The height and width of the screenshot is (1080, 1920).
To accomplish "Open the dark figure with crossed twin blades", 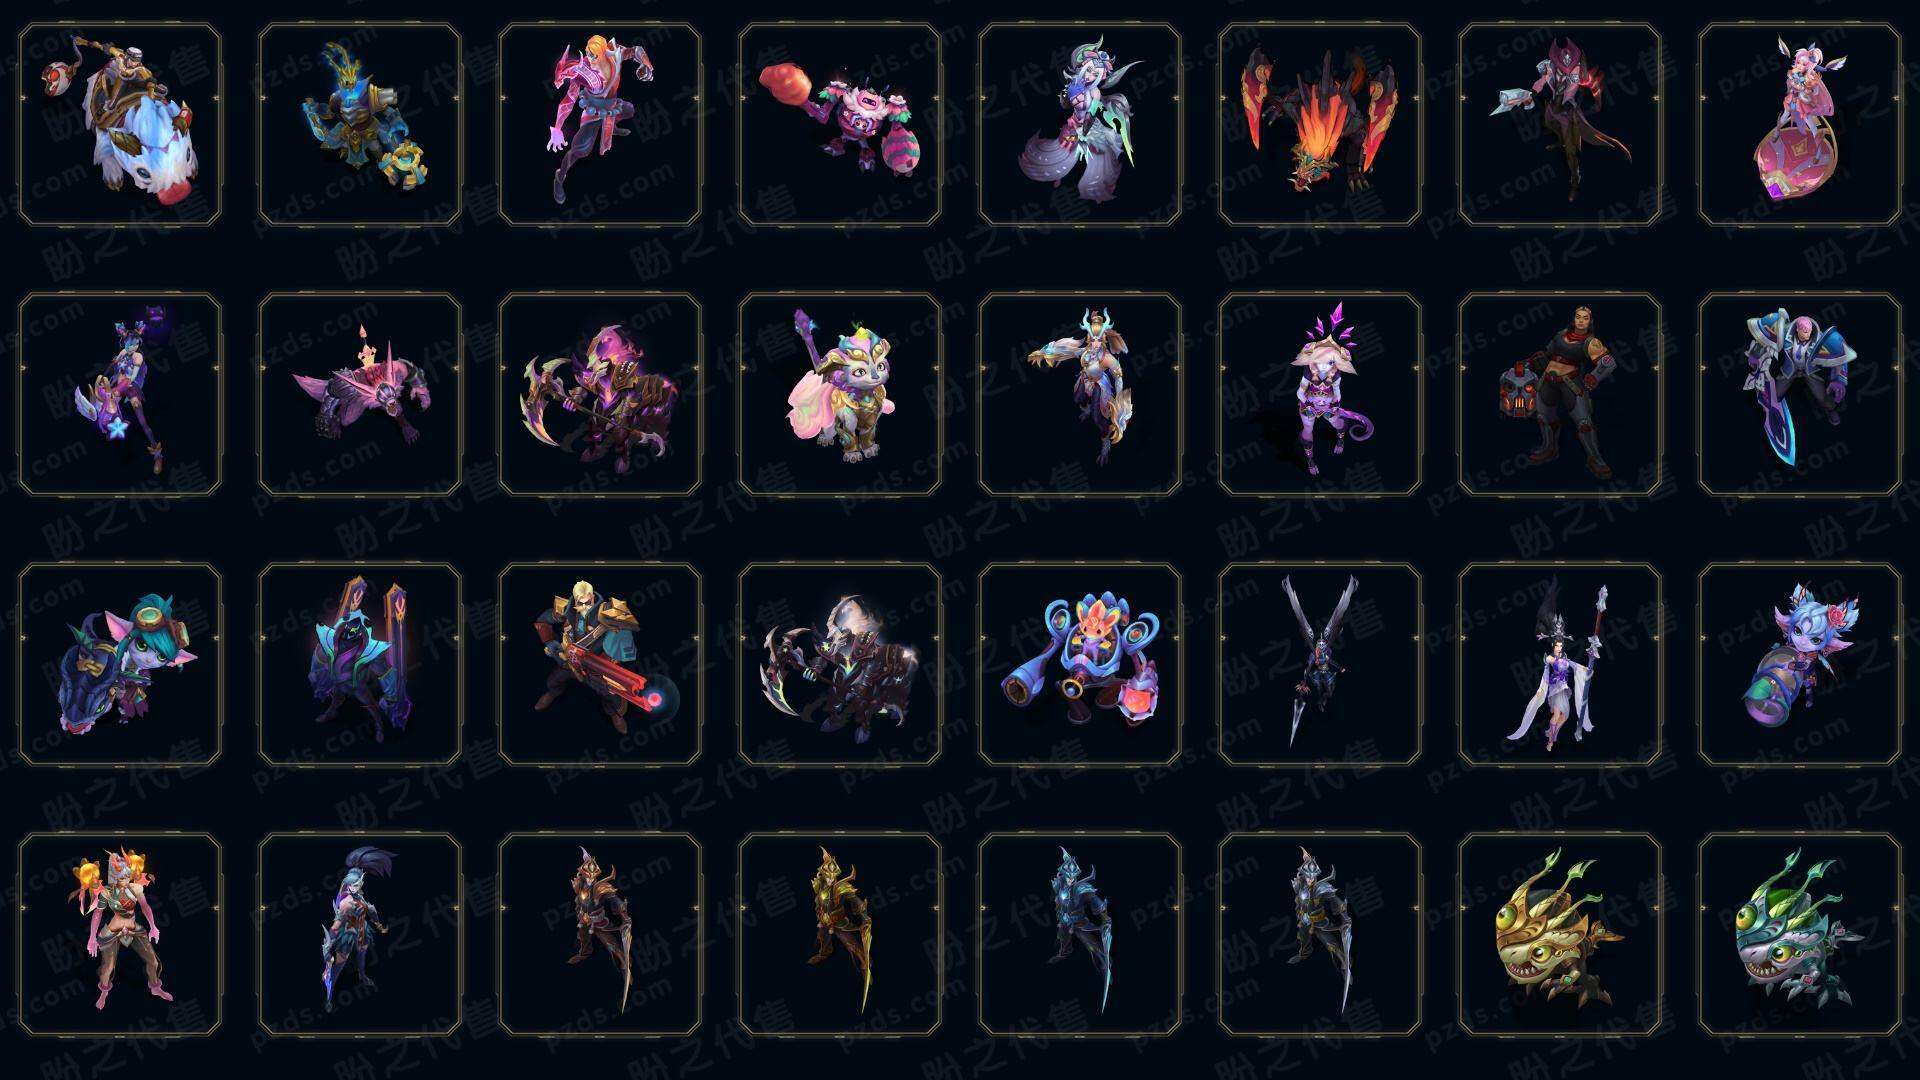I will pos(1320,664).
